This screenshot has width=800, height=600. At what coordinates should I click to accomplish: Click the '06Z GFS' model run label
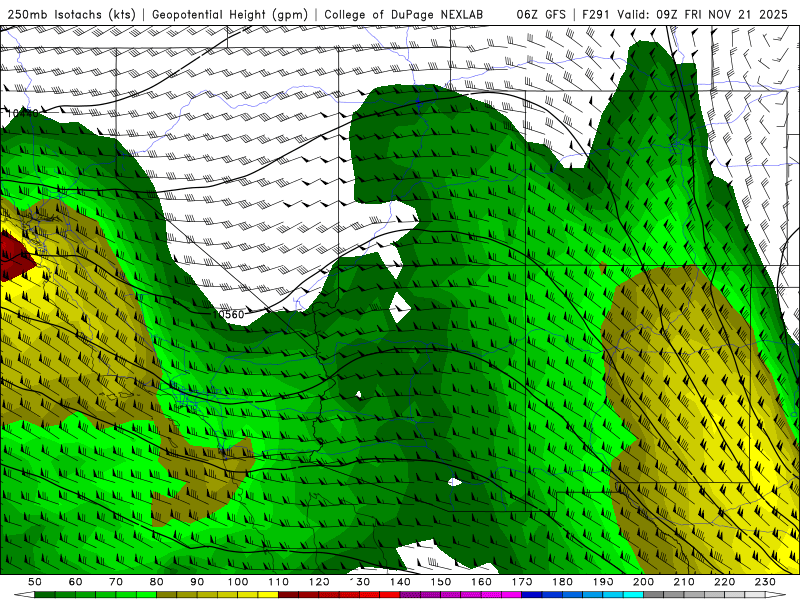(541, 15)
